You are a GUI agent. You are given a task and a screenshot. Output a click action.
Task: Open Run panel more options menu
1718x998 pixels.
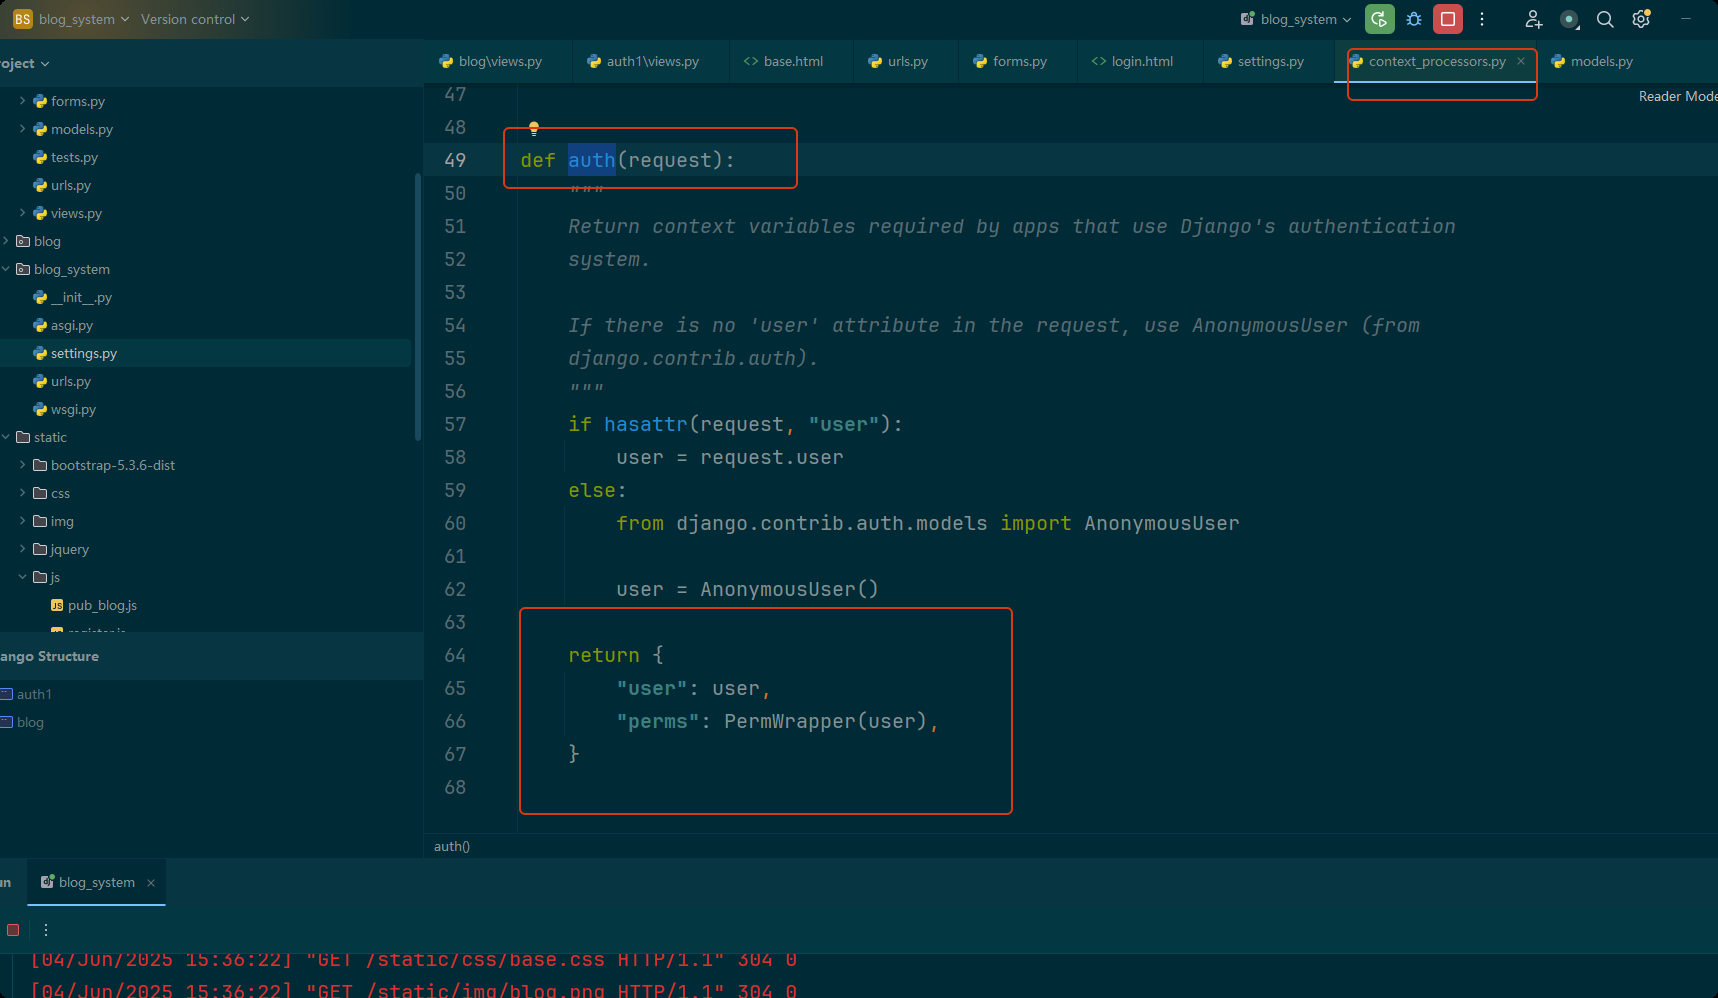tap(46, 930)
